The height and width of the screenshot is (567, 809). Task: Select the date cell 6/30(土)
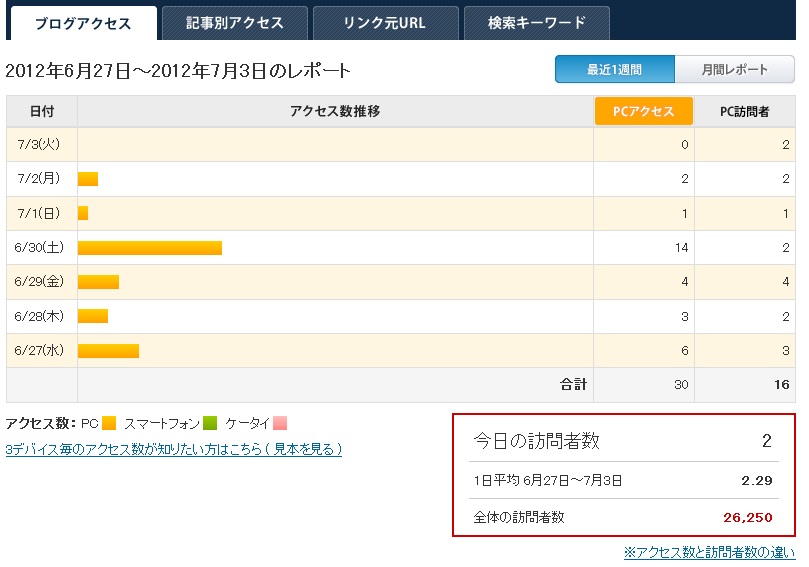(x=41, y=248)
